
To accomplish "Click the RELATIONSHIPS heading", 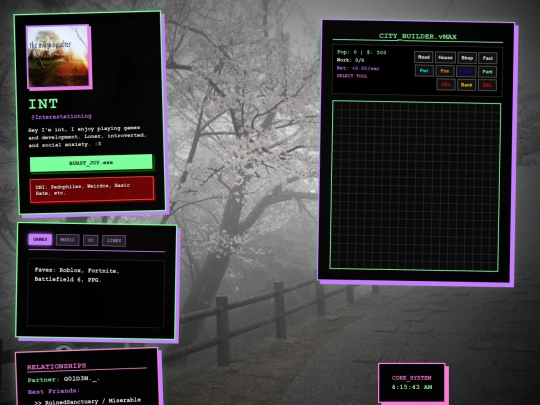I will pos(57,366).
